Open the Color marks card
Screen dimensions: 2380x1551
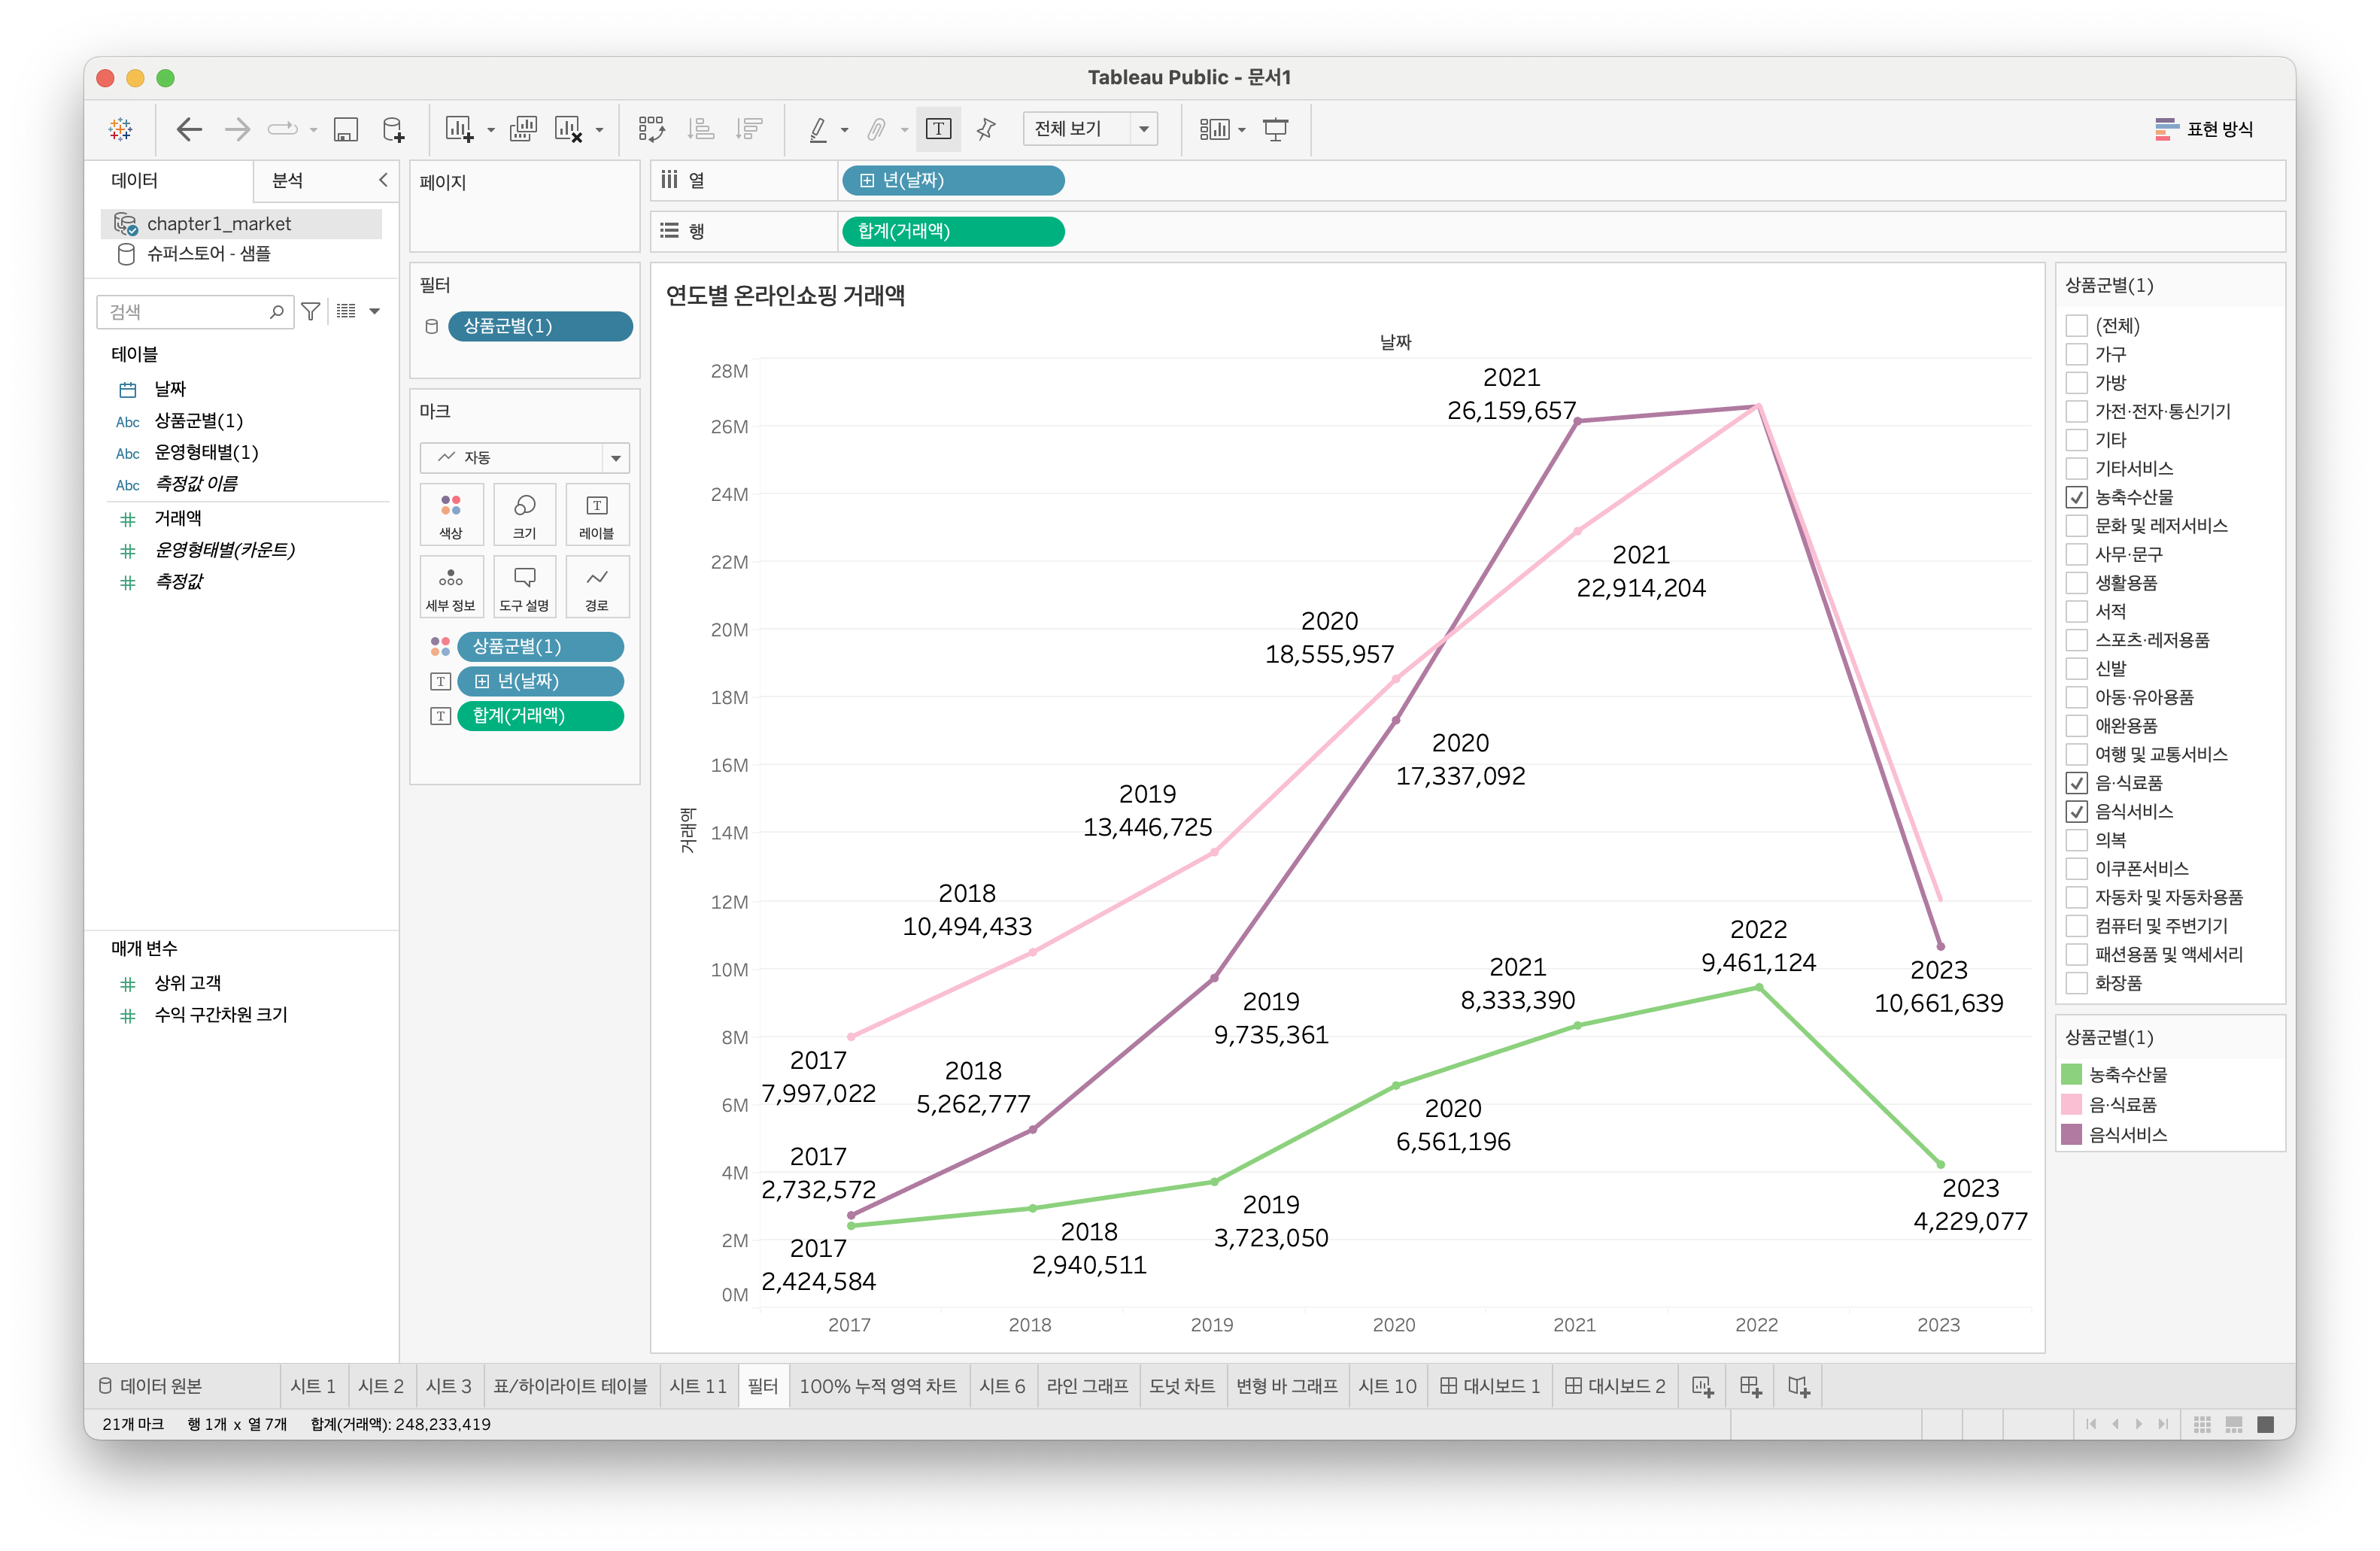click(x=451, y=514)
